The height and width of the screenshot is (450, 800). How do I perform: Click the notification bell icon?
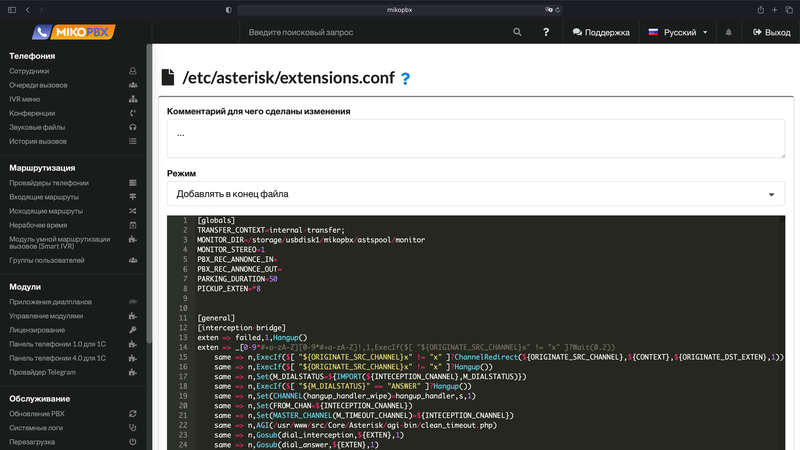tap(729, 32)
